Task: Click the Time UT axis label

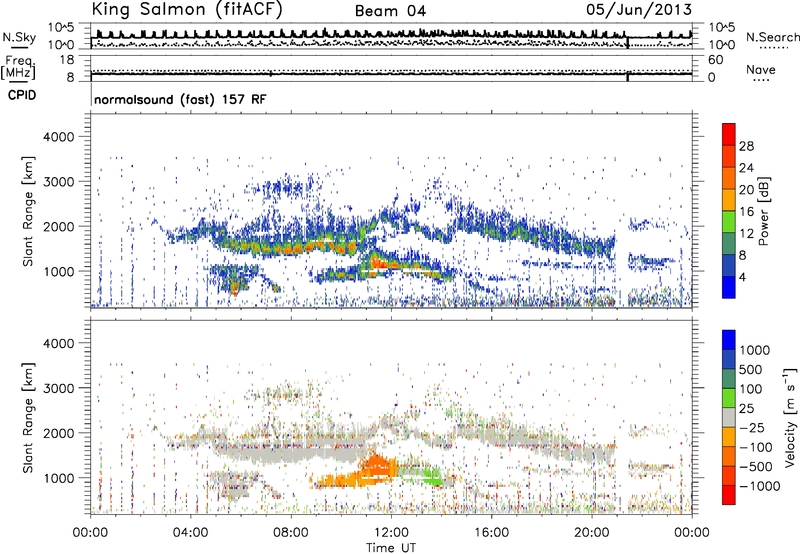Action: click(x=391, y=548)
